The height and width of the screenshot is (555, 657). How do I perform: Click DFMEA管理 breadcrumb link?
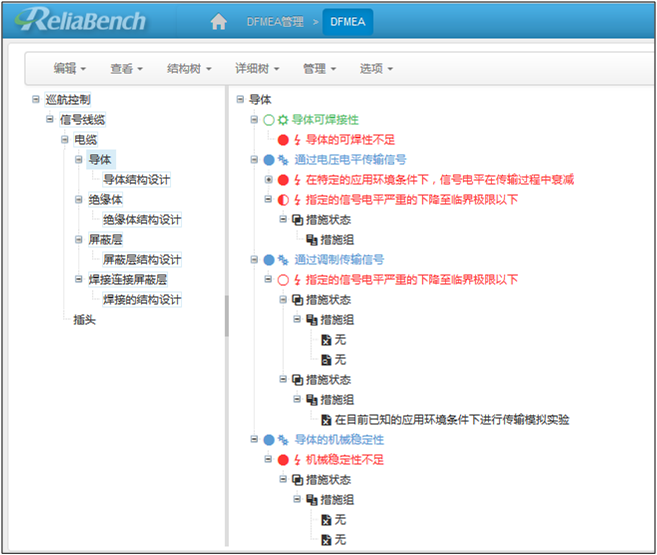click(x=275, y=22)
